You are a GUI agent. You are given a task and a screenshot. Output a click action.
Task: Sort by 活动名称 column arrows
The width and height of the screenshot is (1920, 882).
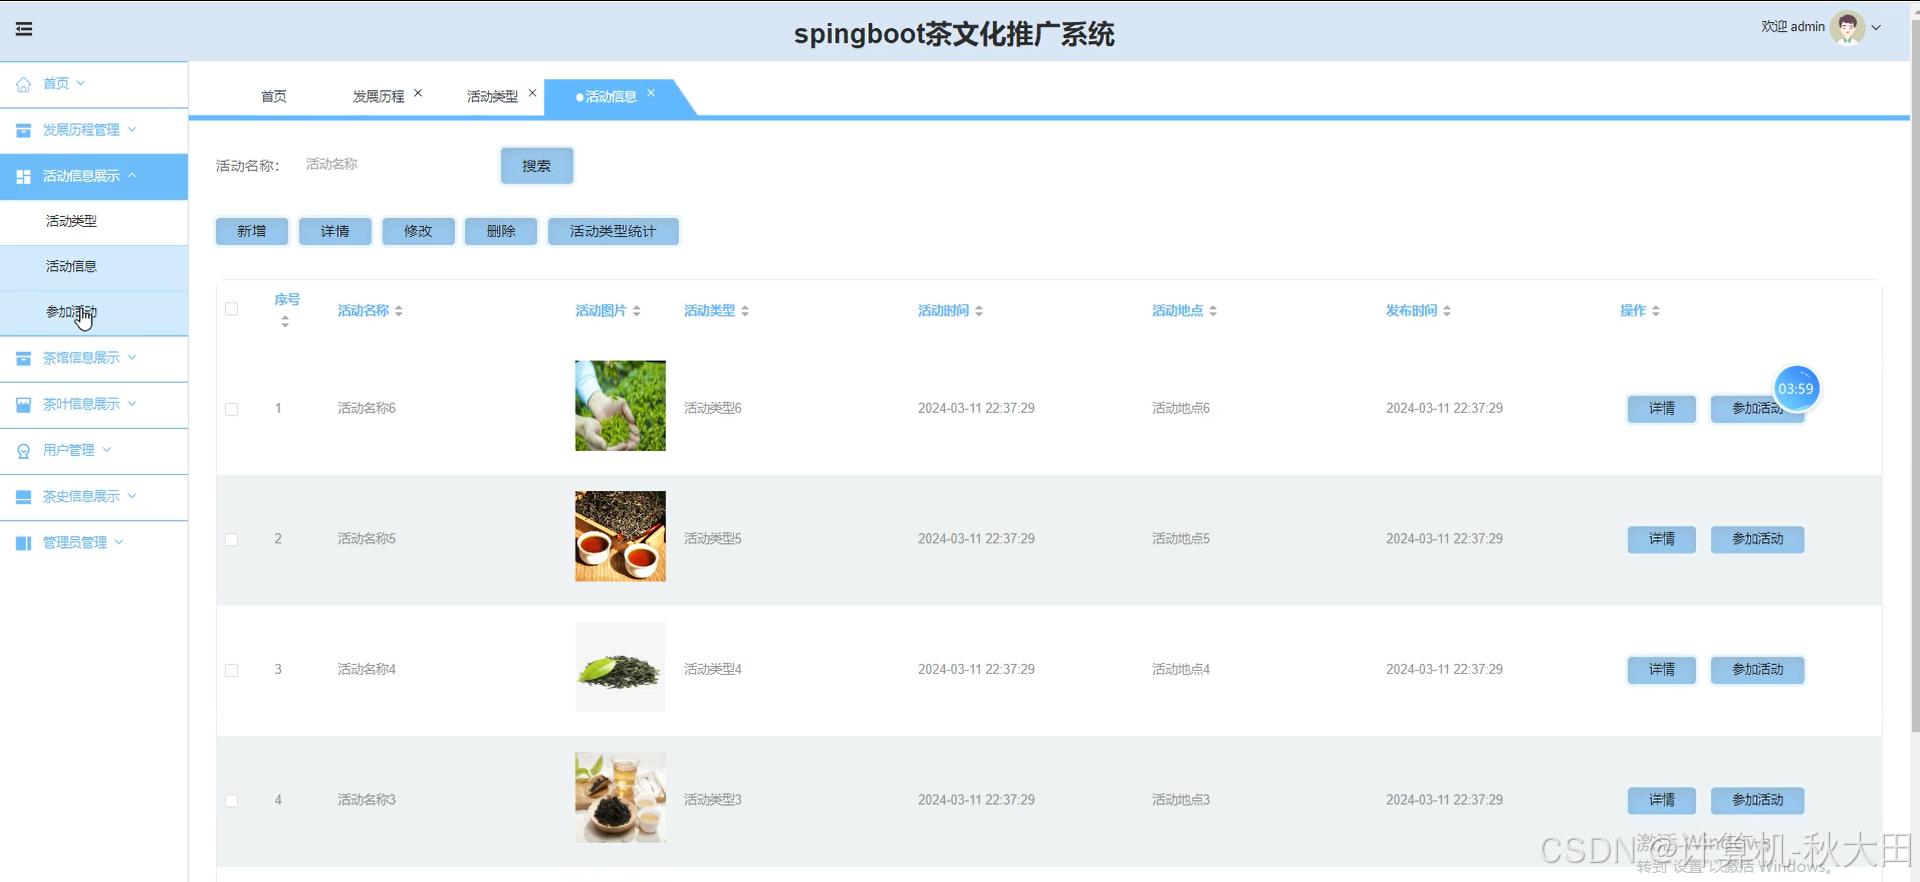398,311
